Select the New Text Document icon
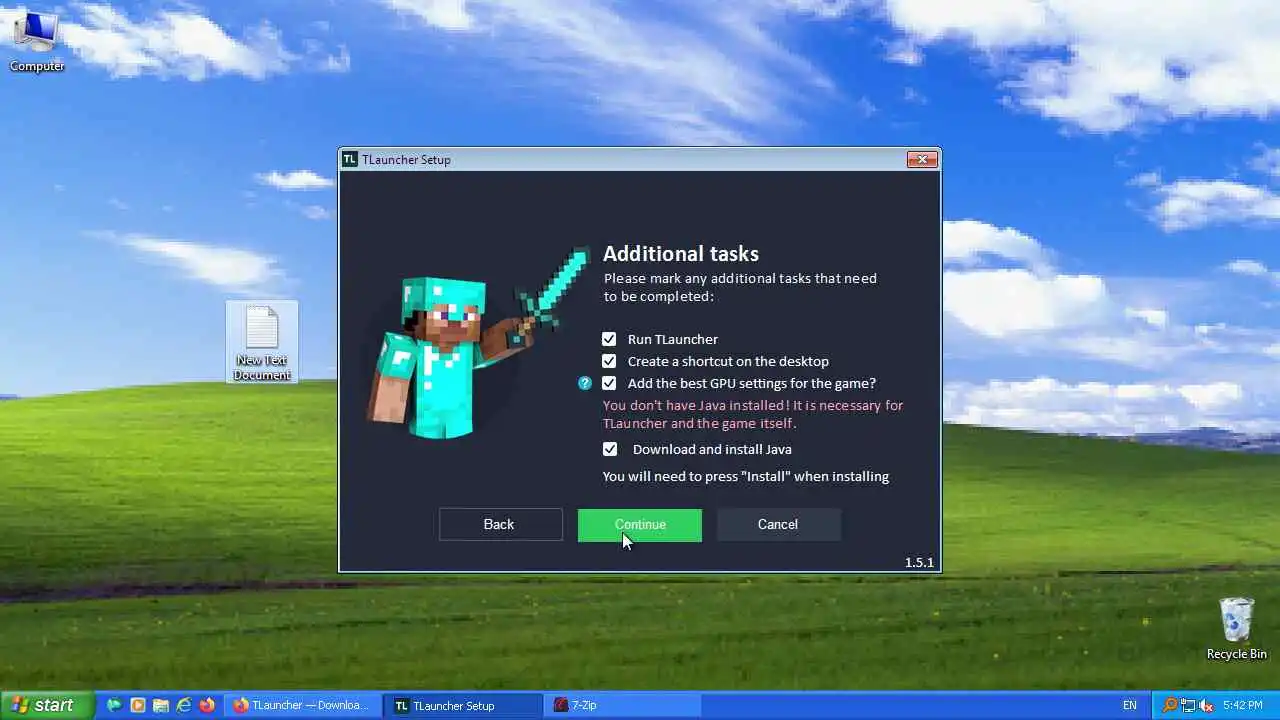This screenshot has width=1280, height=720. (x=262, y=343)
